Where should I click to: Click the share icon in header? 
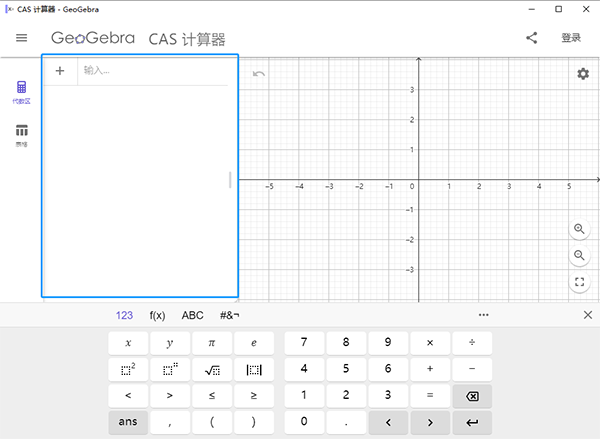[x=531, y=38]
